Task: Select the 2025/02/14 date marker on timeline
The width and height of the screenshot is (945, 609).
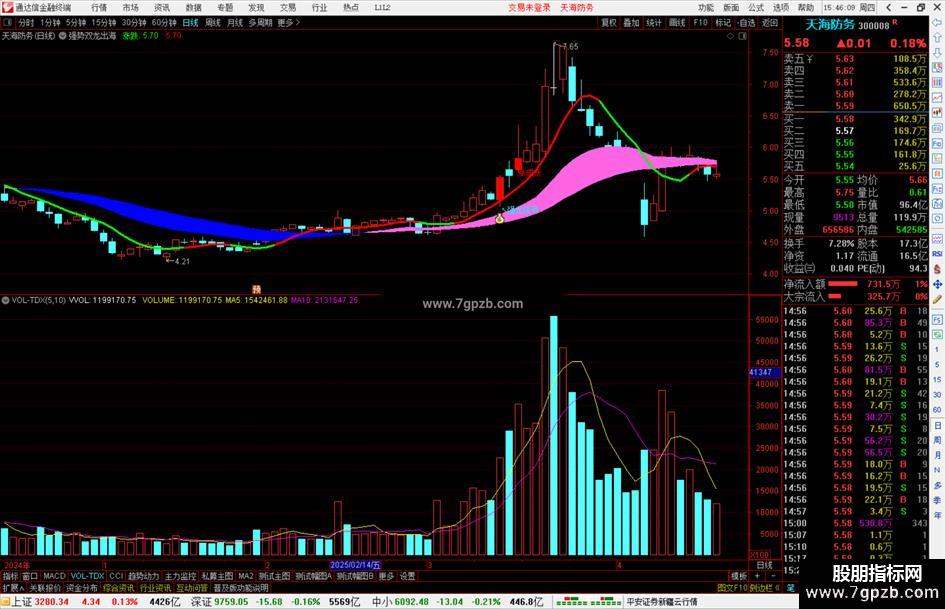Action: coord(356,565)
